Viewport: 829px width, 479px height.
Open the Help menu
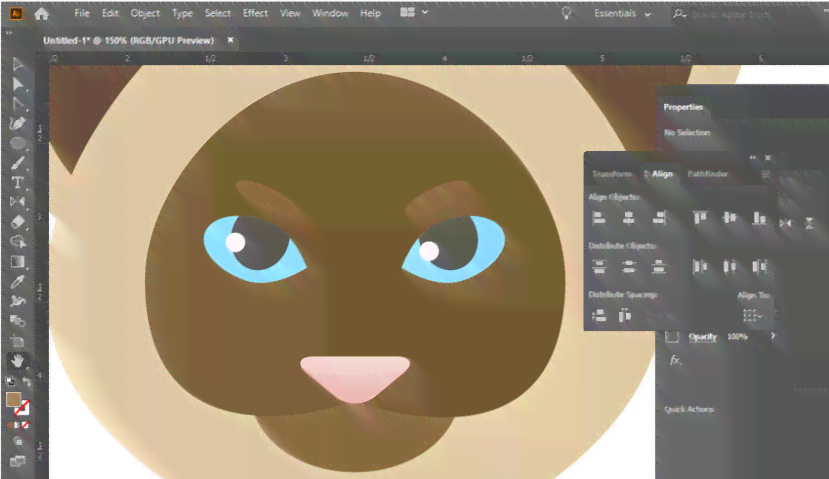pyautogui.click(x=370, y=13)
